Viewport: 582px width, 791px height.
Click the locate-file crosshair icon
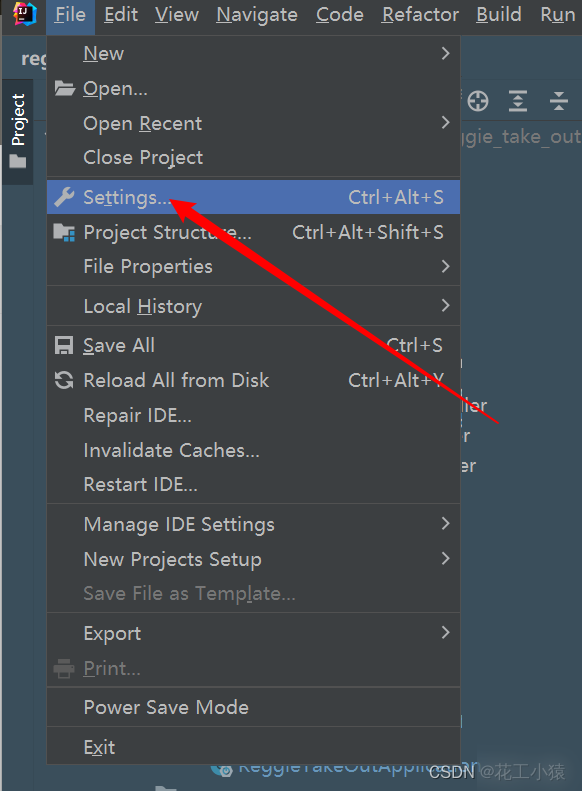pos(478,101)
